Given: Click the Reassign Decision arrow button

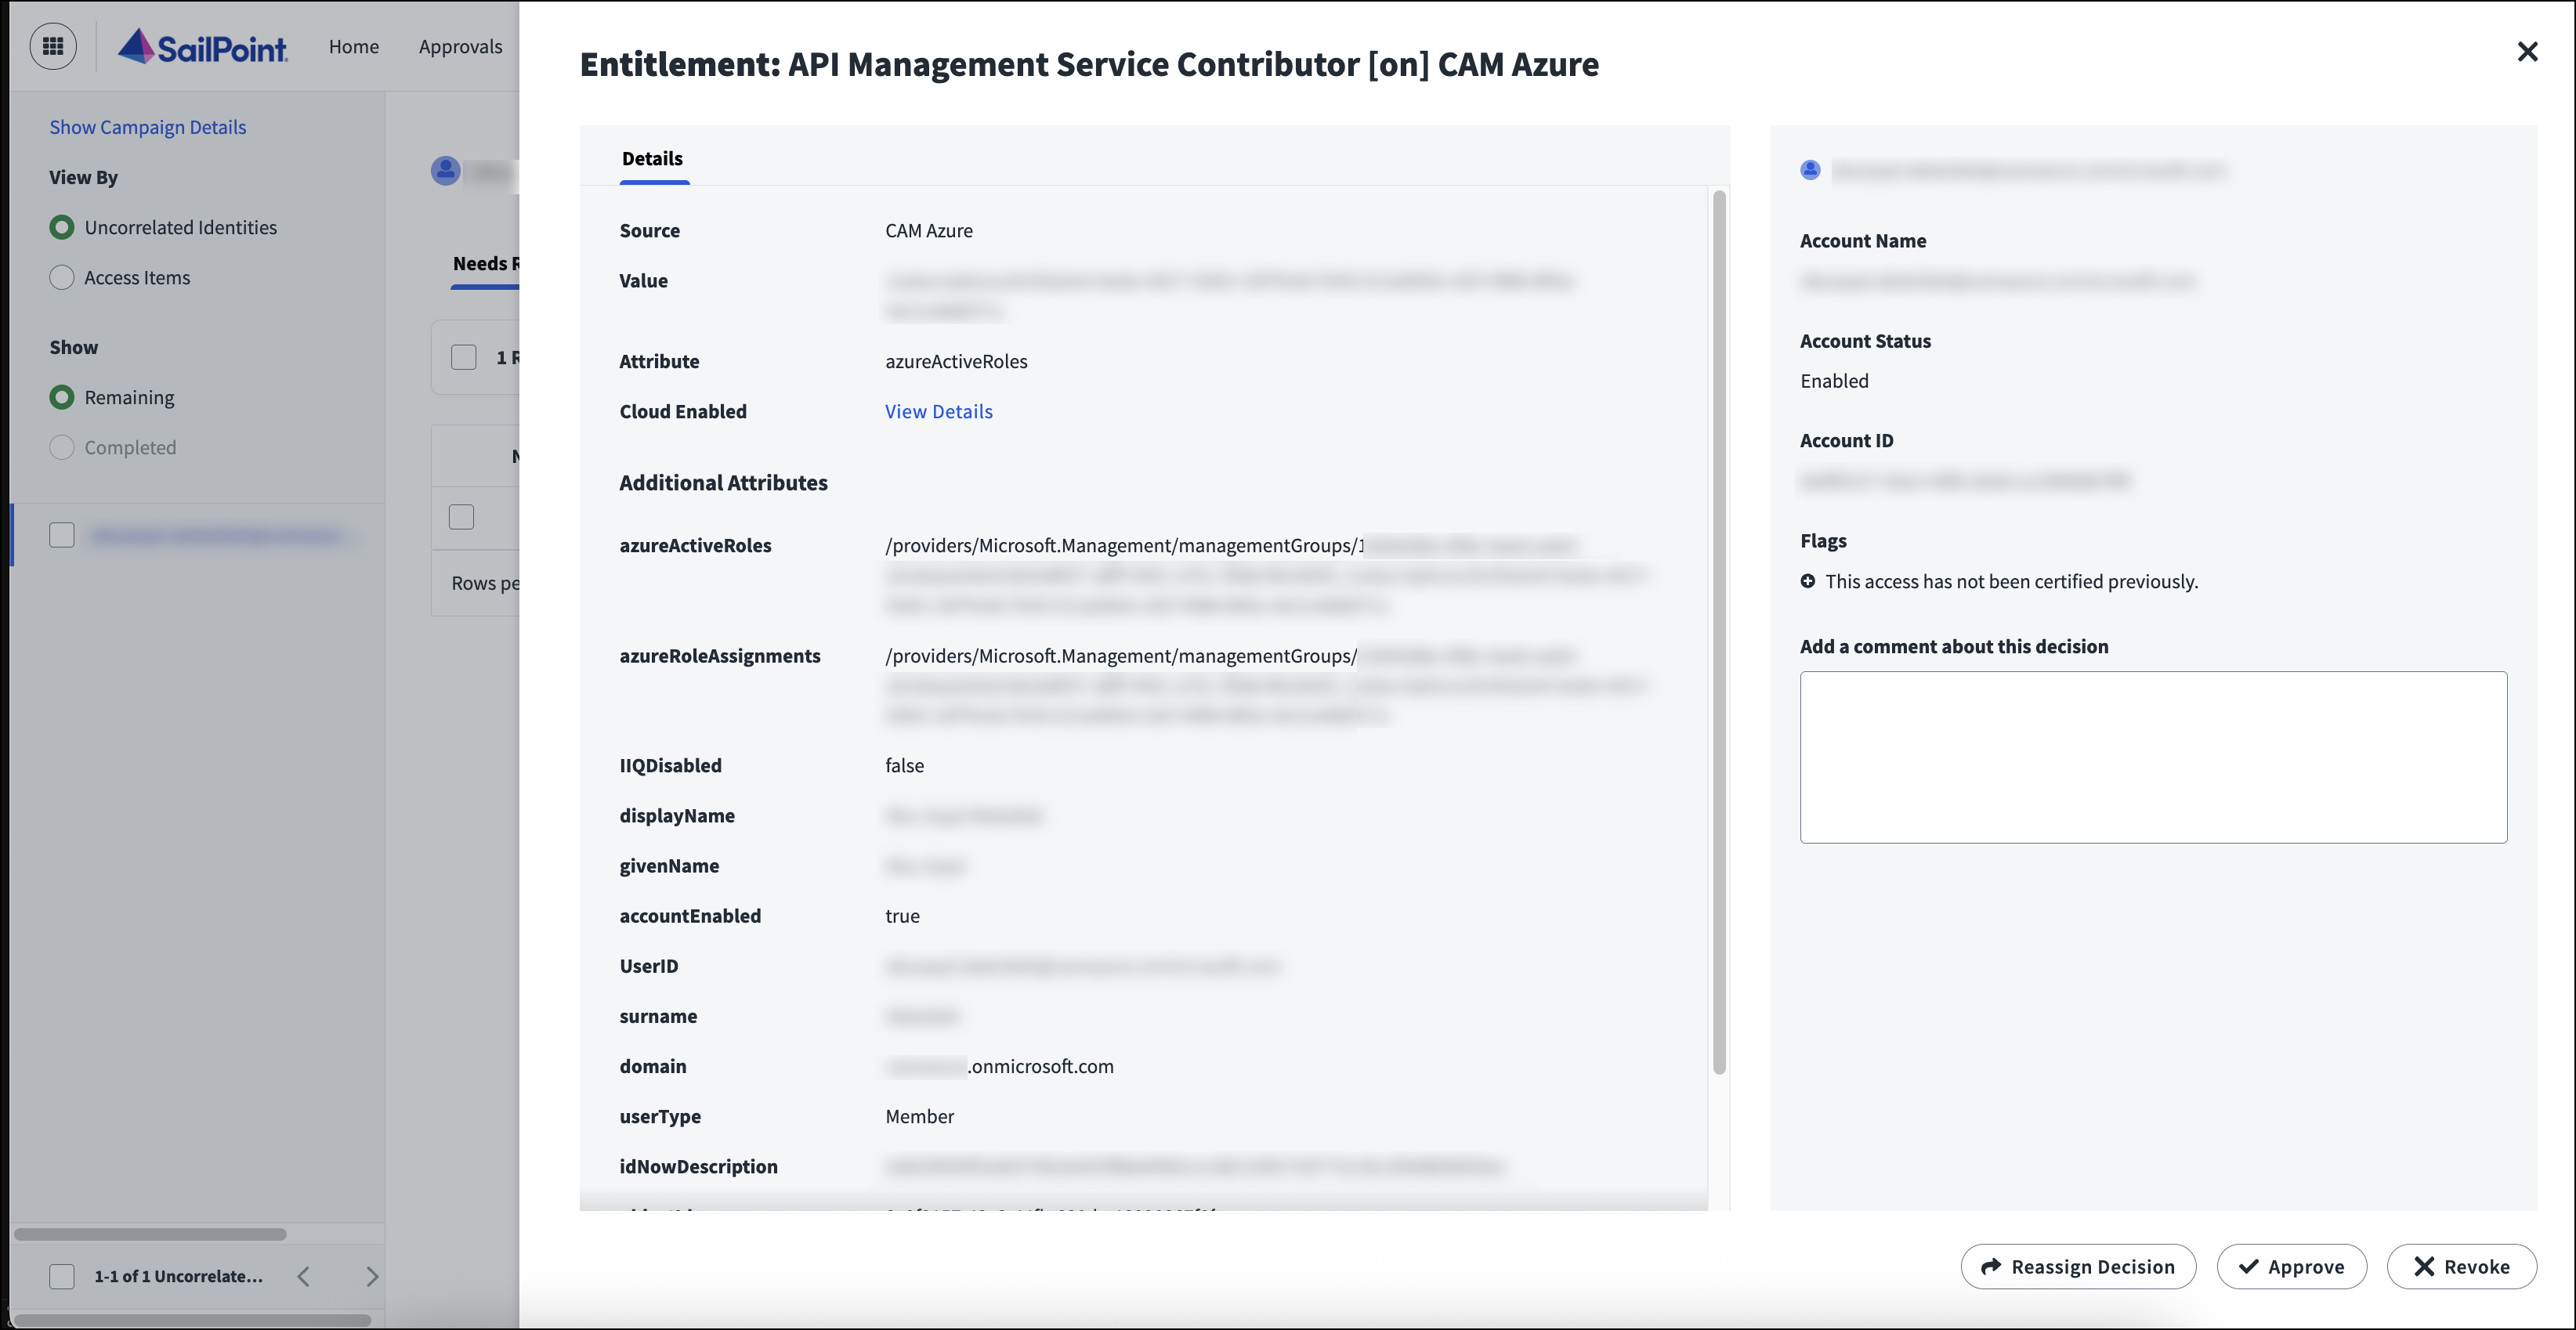Looking at the screenshot, I should [2078, 1266].
